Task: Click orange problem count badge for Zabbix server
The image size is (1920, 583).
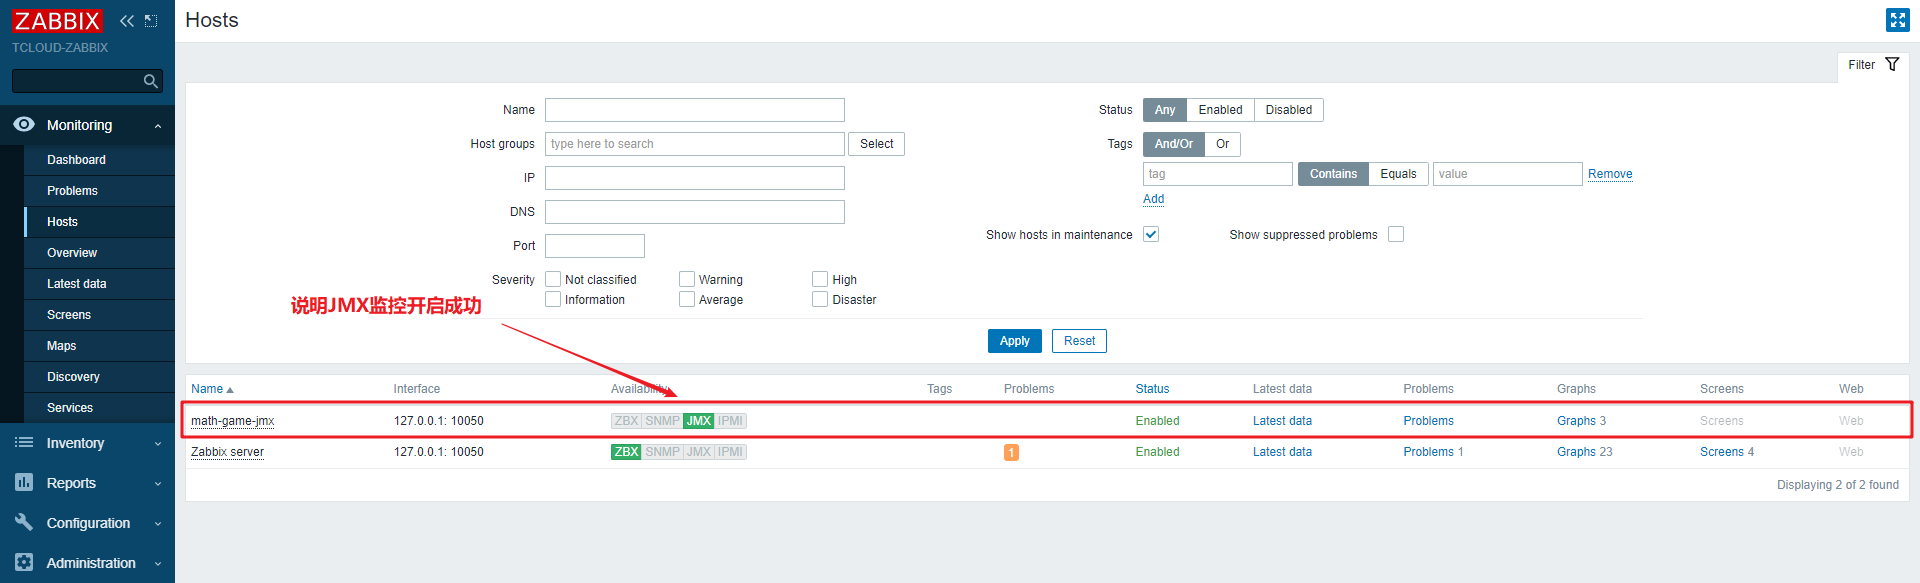Action: click(x=1011, y=453)
